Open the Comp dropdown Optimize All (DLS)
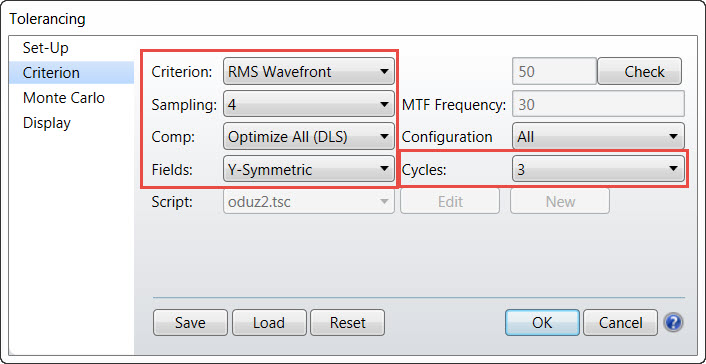Screen dimensions: 706x364 (309, 136)
